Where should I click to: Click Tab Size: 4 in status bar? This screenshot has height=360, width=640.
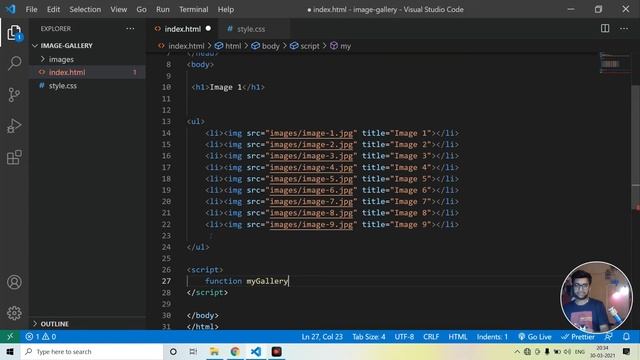369,337
